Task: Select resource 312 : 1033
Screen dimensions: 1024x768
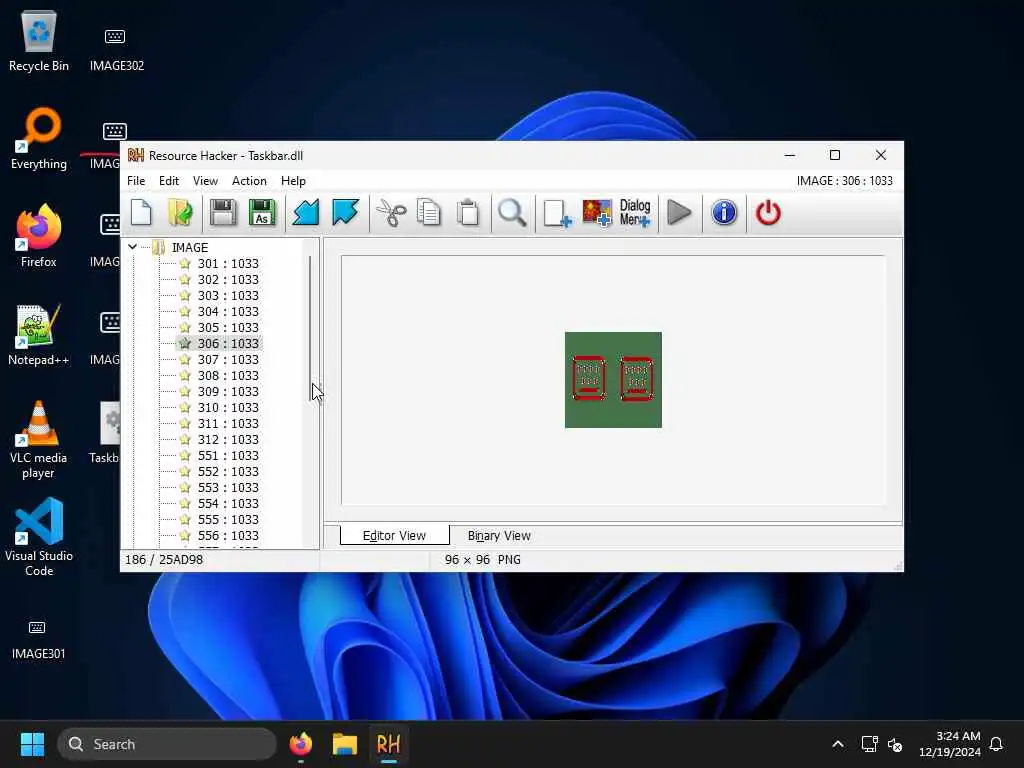Action: tap(228, 440)
